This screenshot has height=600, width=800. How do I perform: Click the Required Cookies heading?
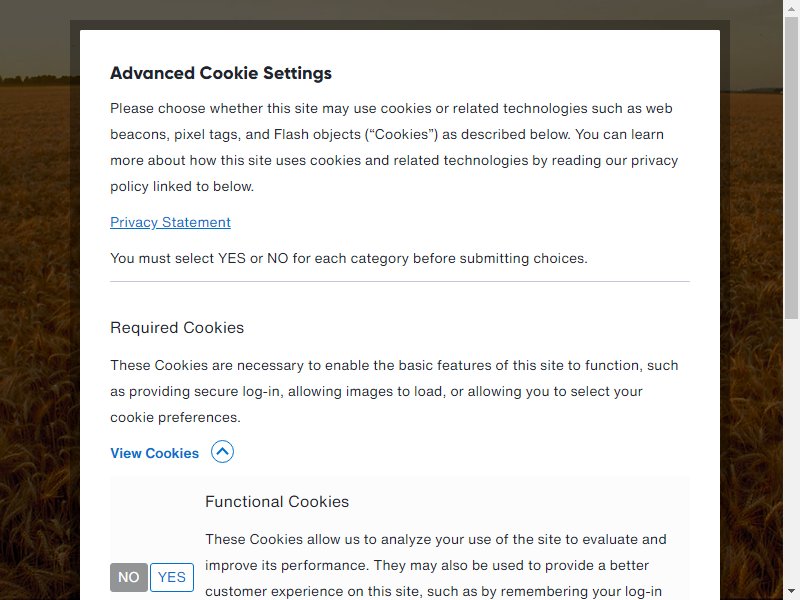pyautogui.click(x=177, y=328)
